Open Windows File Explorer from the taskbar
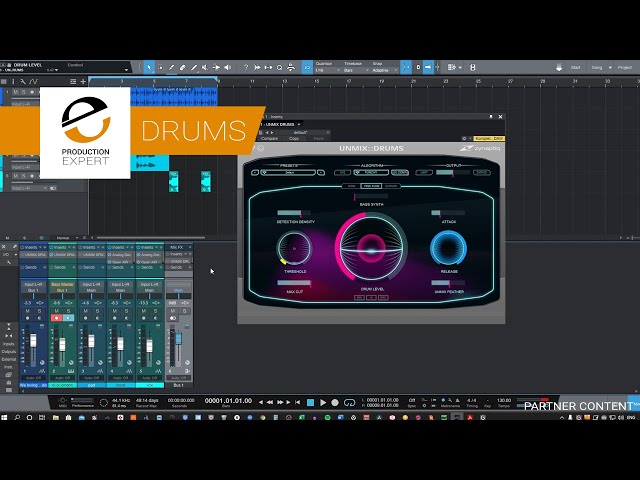Screen dimensions: 640x480 [56, 418]
